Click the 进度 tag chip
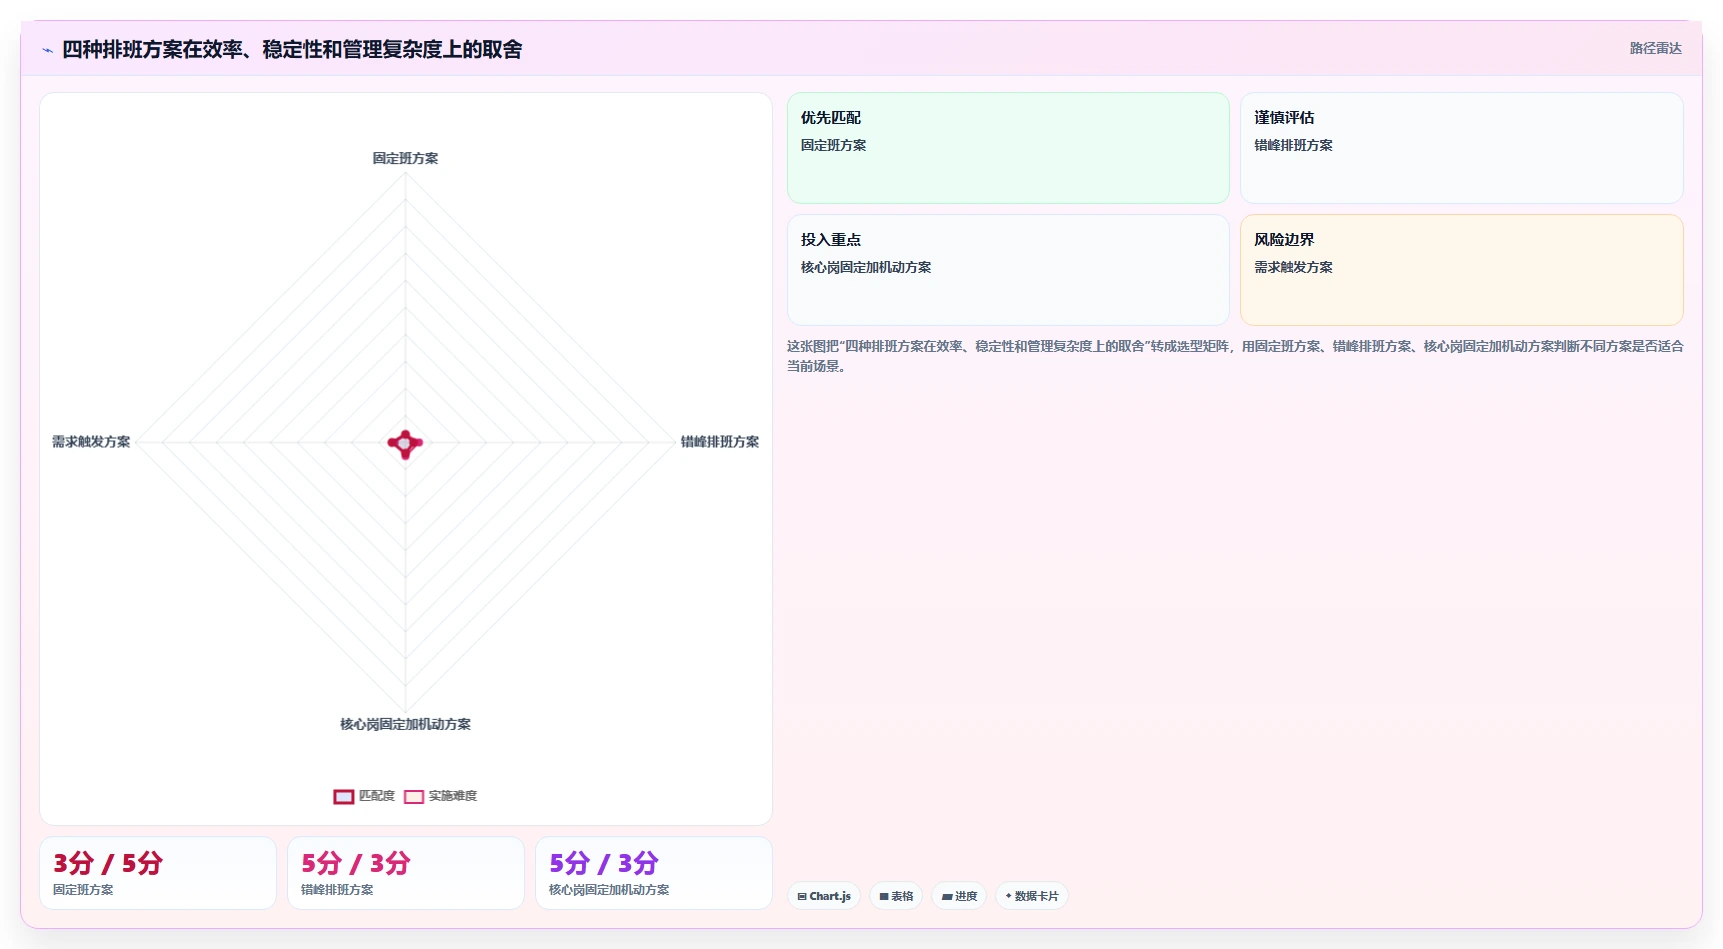Viewport: 1723px width, 949px height. point(959,896)
